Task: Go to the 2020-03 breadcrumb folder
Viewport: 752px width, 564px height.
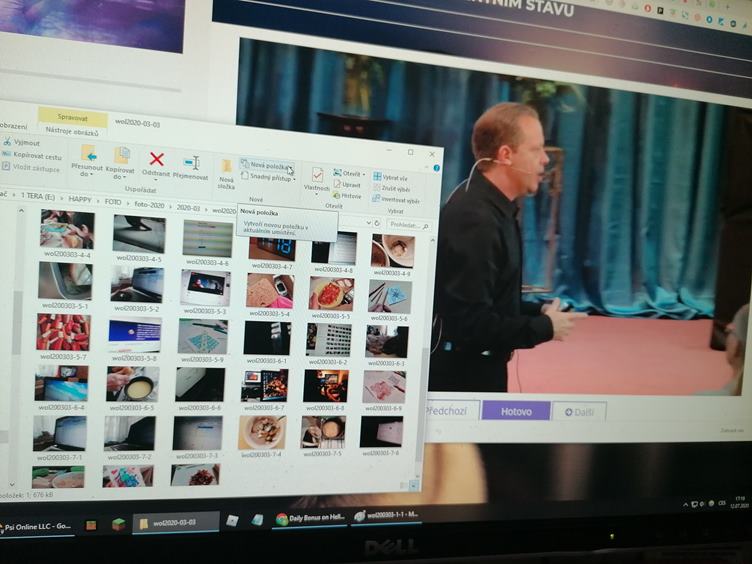Action: pyautogui.click(x=188, y=208)
